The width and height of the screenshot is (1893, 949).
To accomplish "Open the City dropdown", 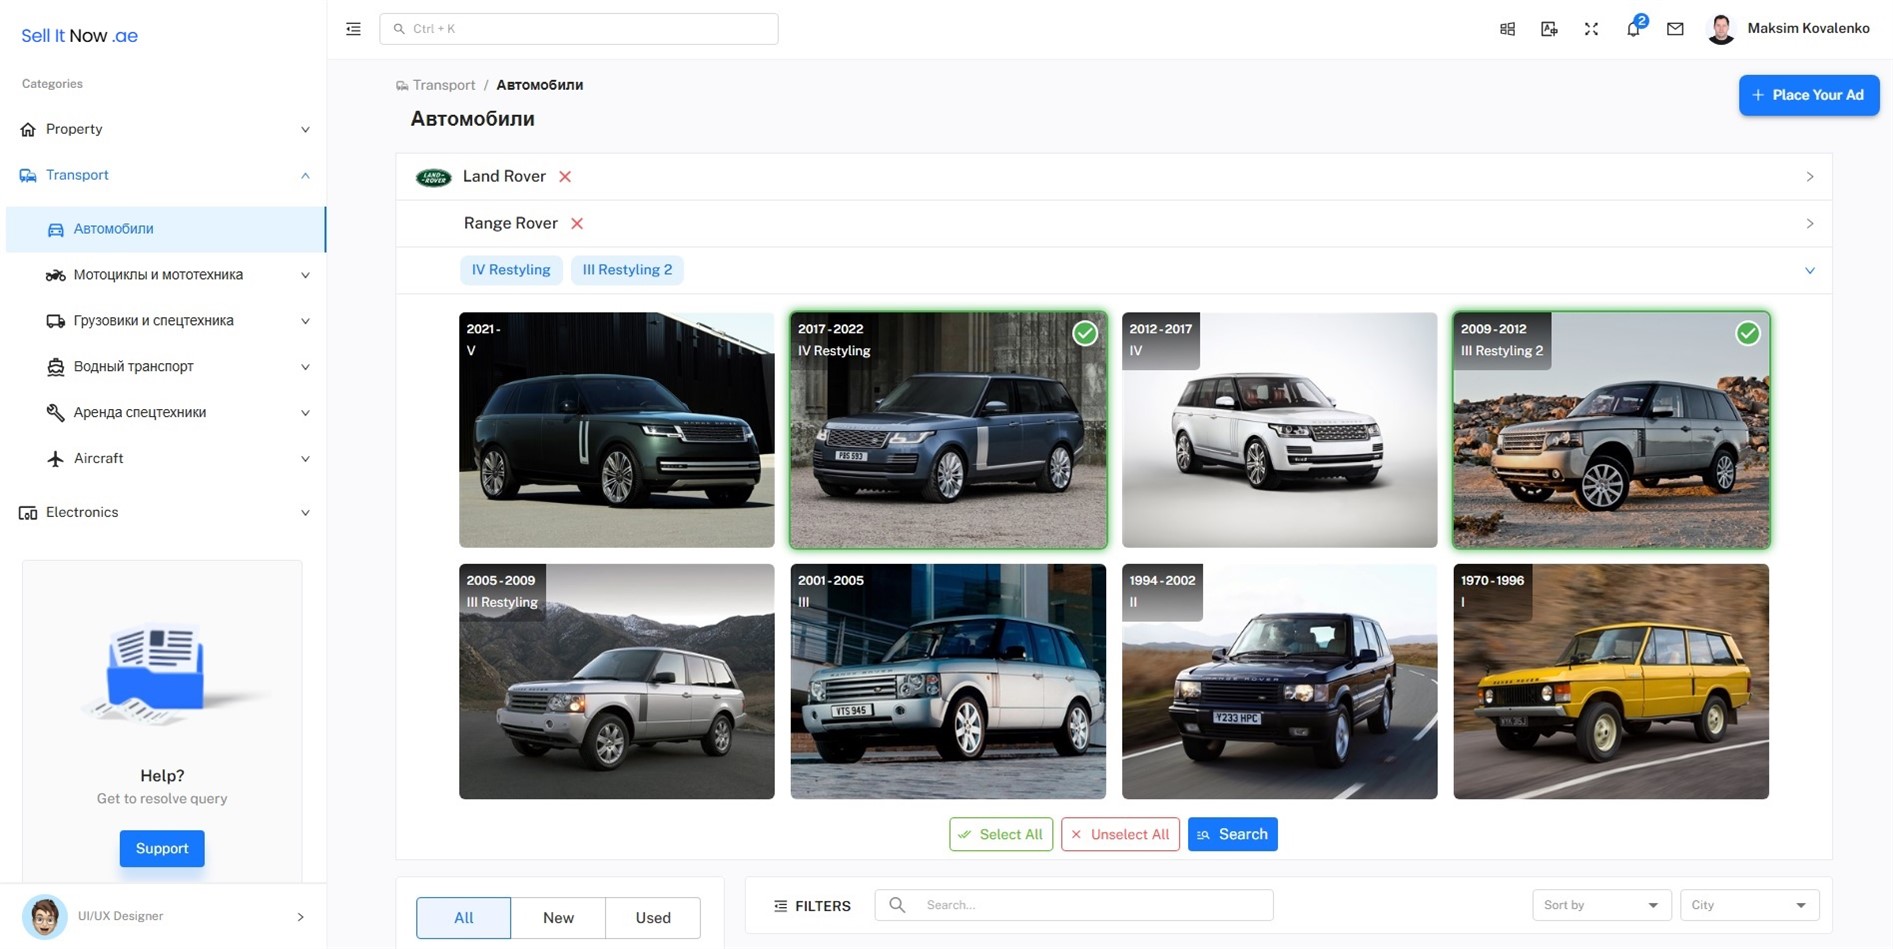I will (1748, 905).
